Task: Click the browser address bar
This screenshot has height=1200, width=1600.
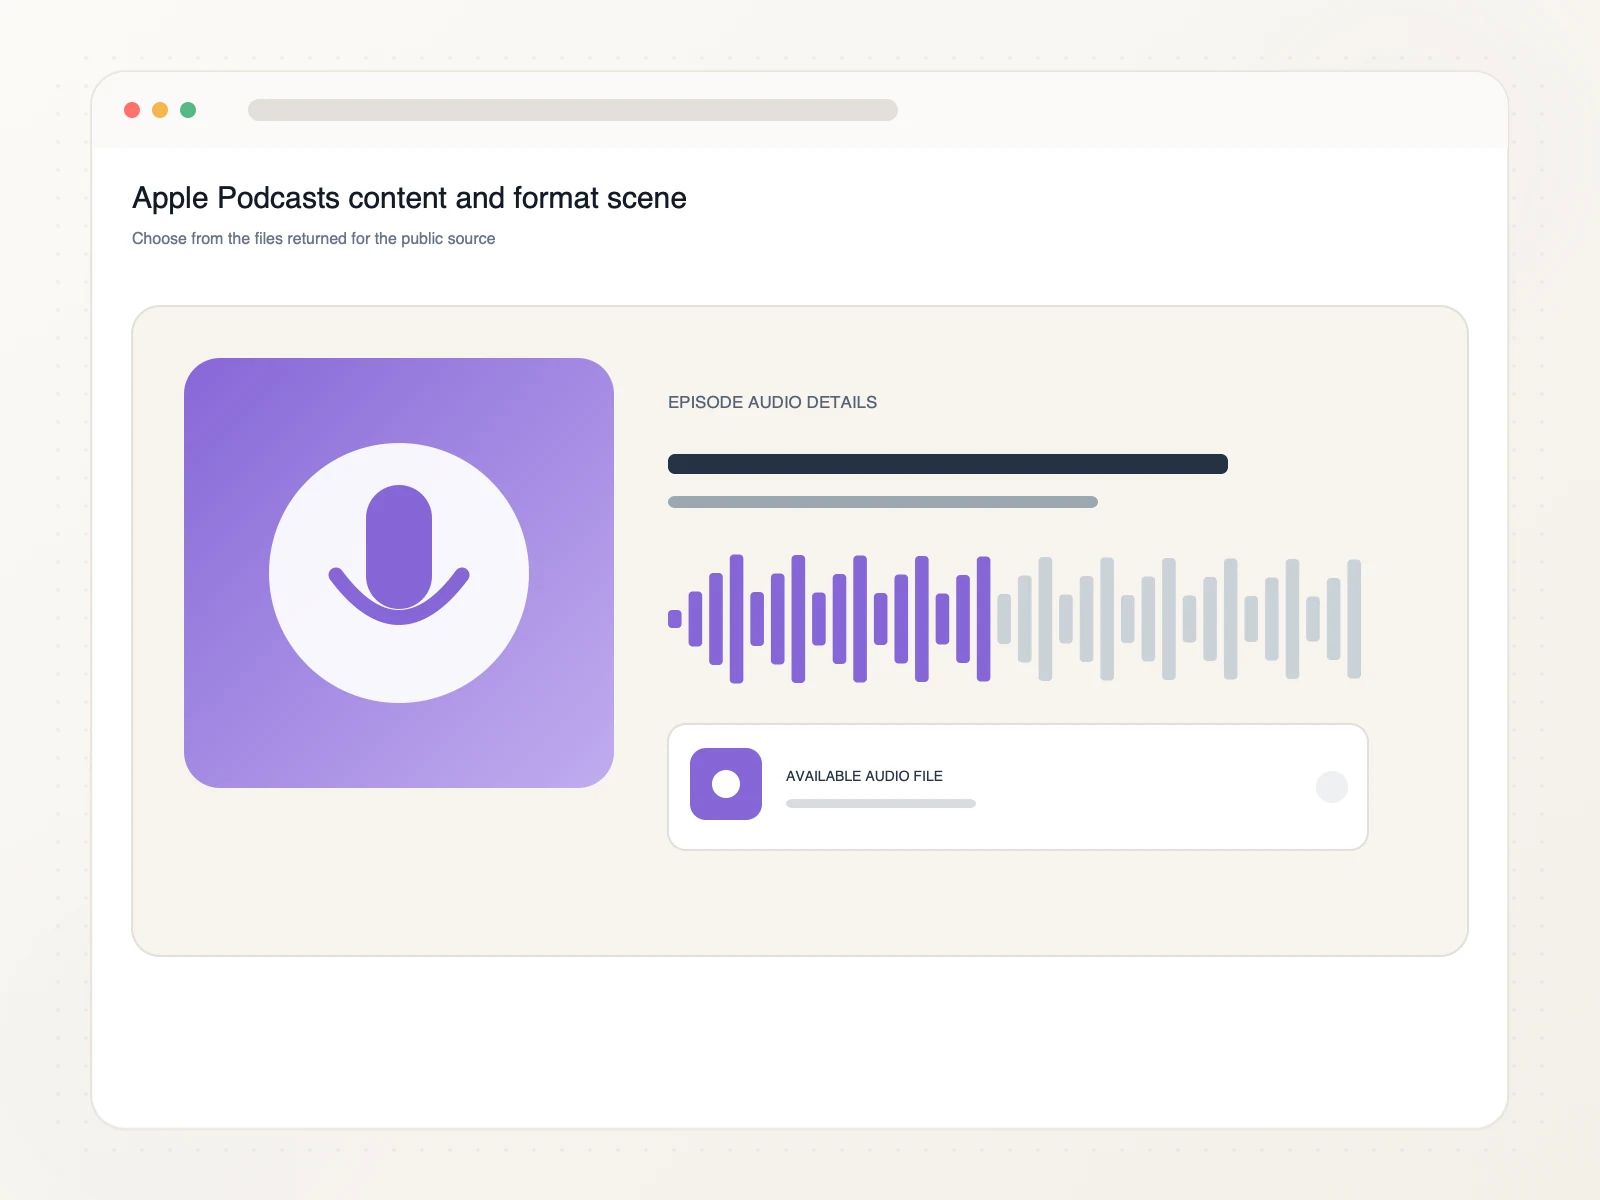Action: coord(573,110)
